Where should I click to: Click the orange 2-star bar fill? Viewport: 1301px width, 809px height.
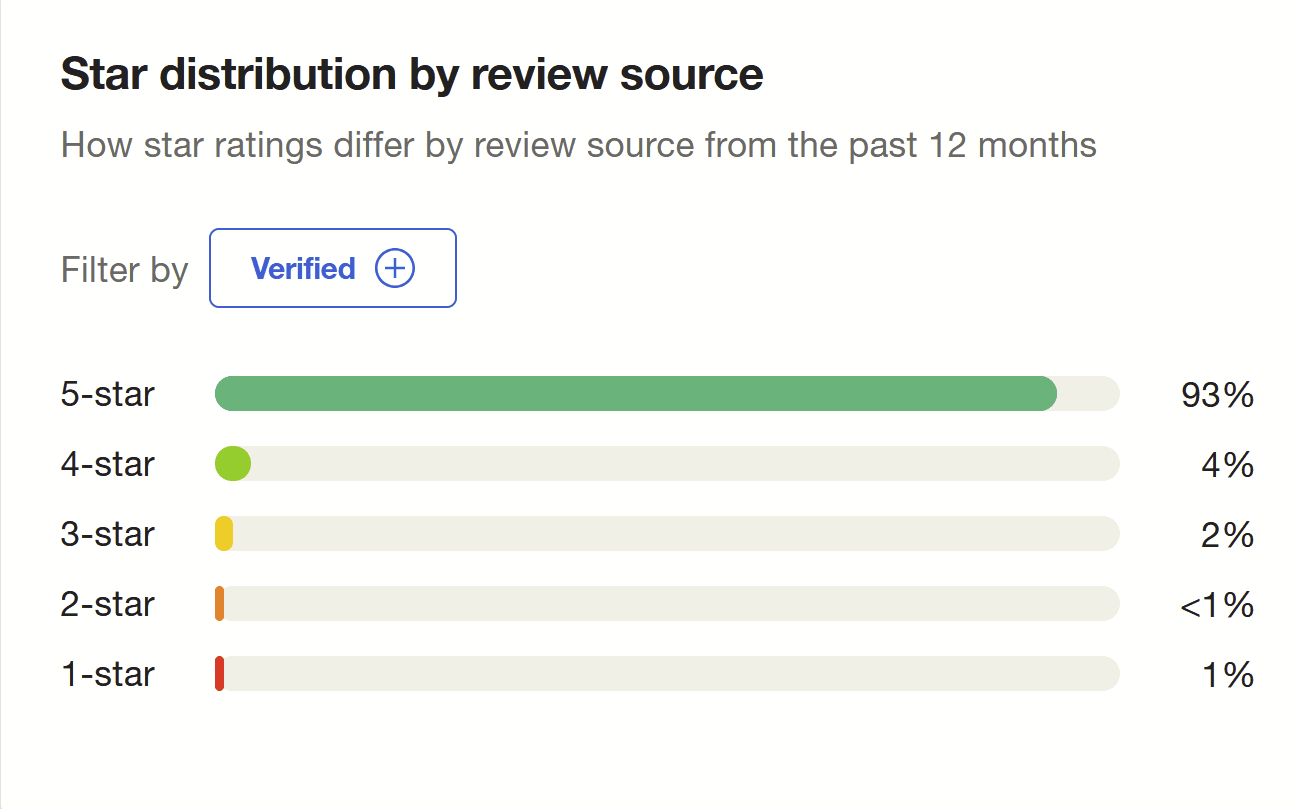click(220, 604)
